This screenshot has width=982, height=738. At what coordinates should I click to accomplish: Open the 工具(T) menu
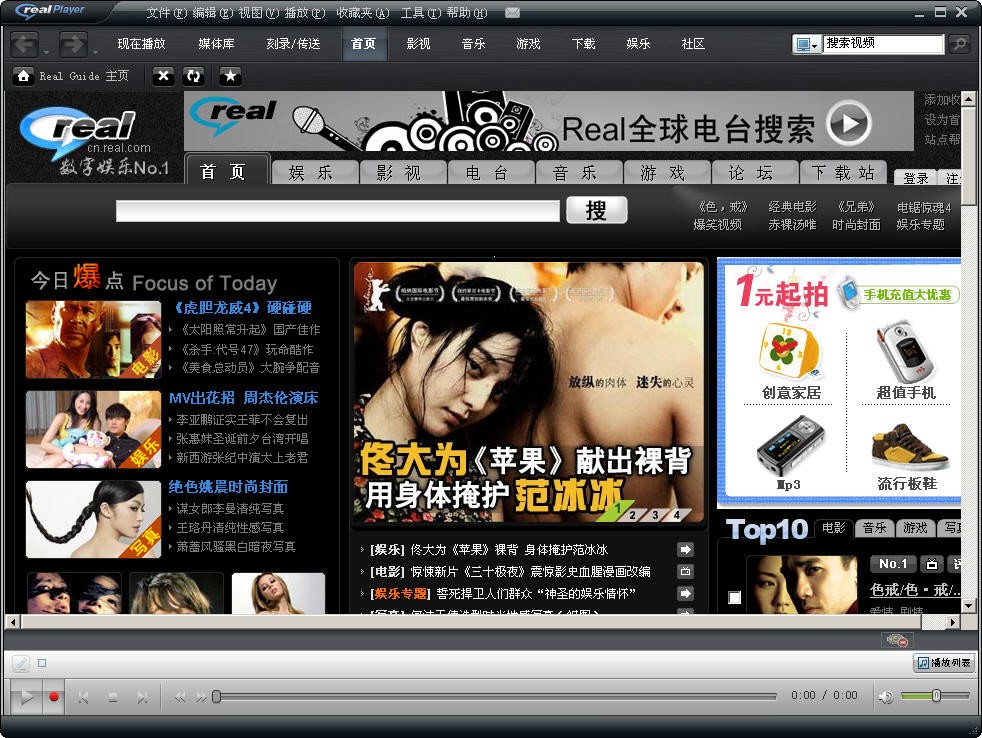pyautogui.click(x=421, y=13)
